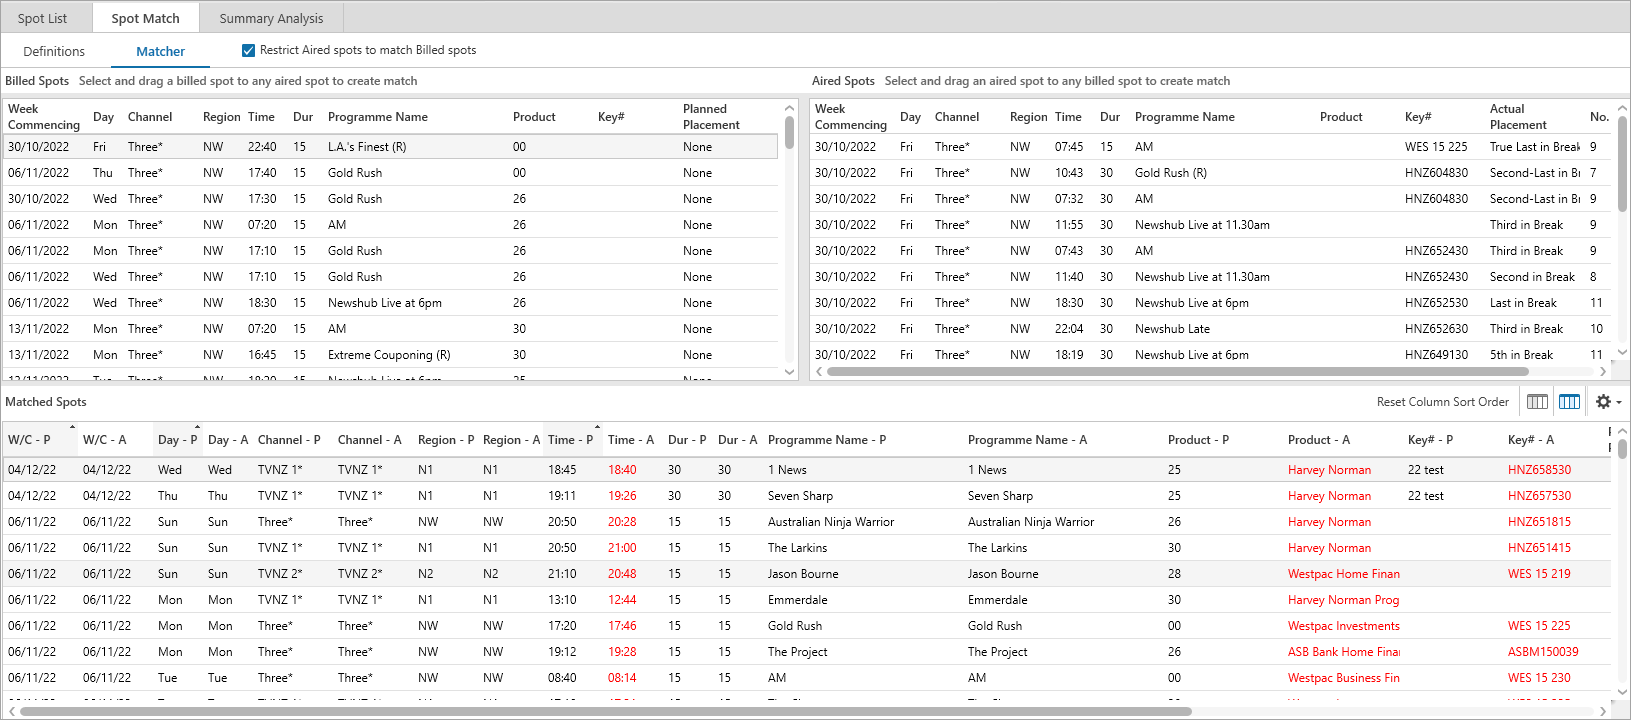
Task: Click red aired time 19:26
Action: pos(622,496)
